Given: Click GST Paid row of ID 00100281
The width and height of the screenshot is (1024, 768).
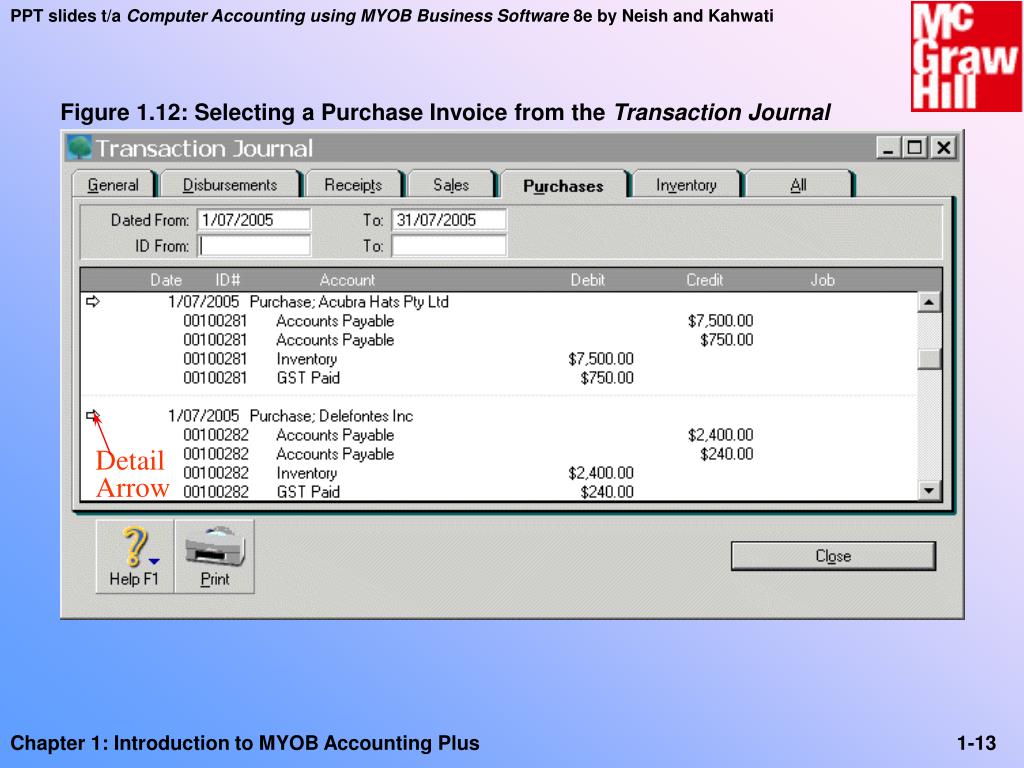Looking at the screenshot, I should point(499,377).
